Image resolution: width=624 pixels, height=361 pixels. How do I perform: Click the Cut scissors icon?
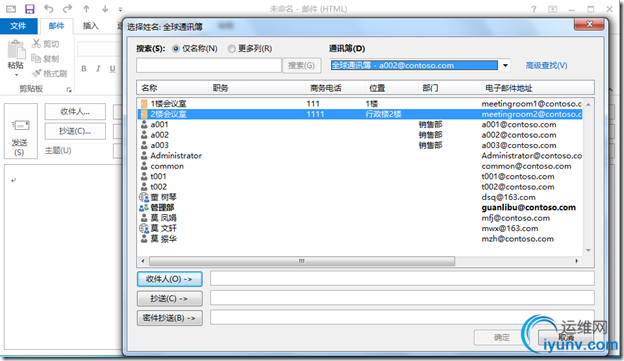click(37, 43)
